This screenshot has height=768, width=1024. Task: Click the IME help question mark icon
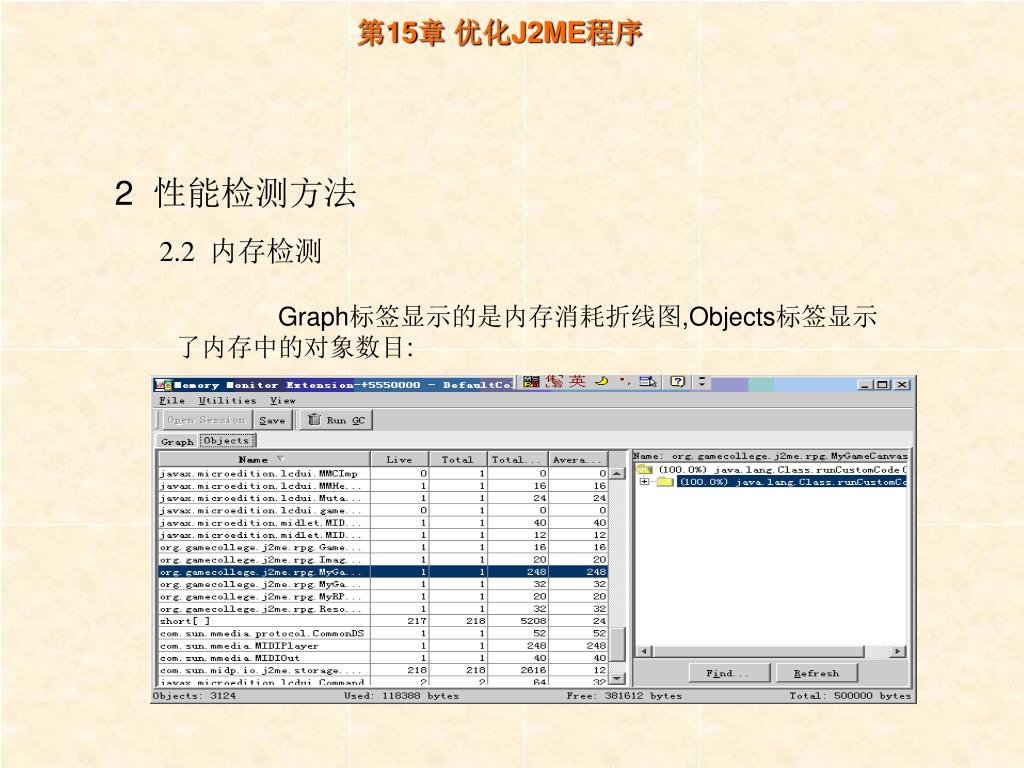pos(678,381)
